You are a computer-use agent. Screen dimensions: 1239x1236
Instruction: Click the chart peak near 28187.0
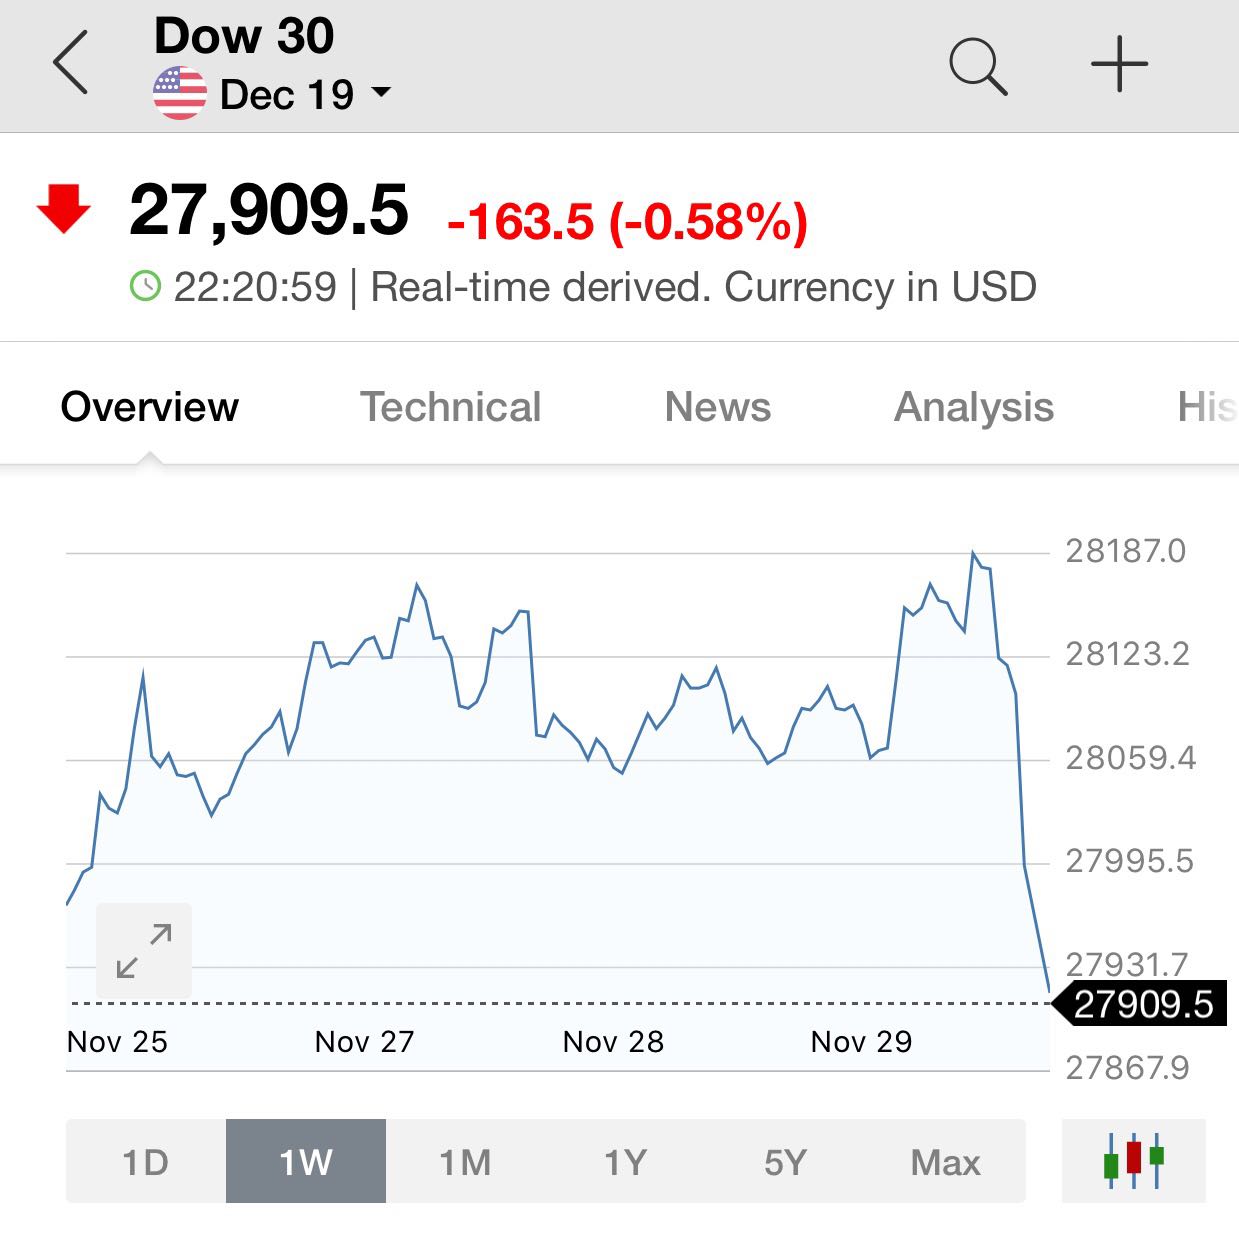coord(972,553)
